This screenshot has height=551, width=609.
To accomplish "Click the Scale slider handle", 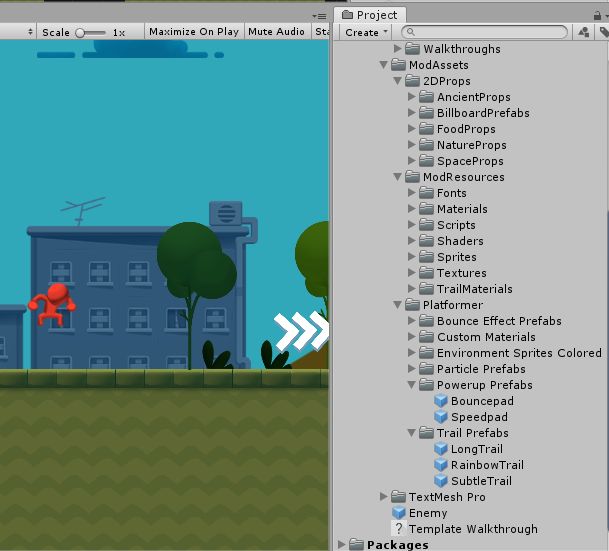I will click(82, 32).
